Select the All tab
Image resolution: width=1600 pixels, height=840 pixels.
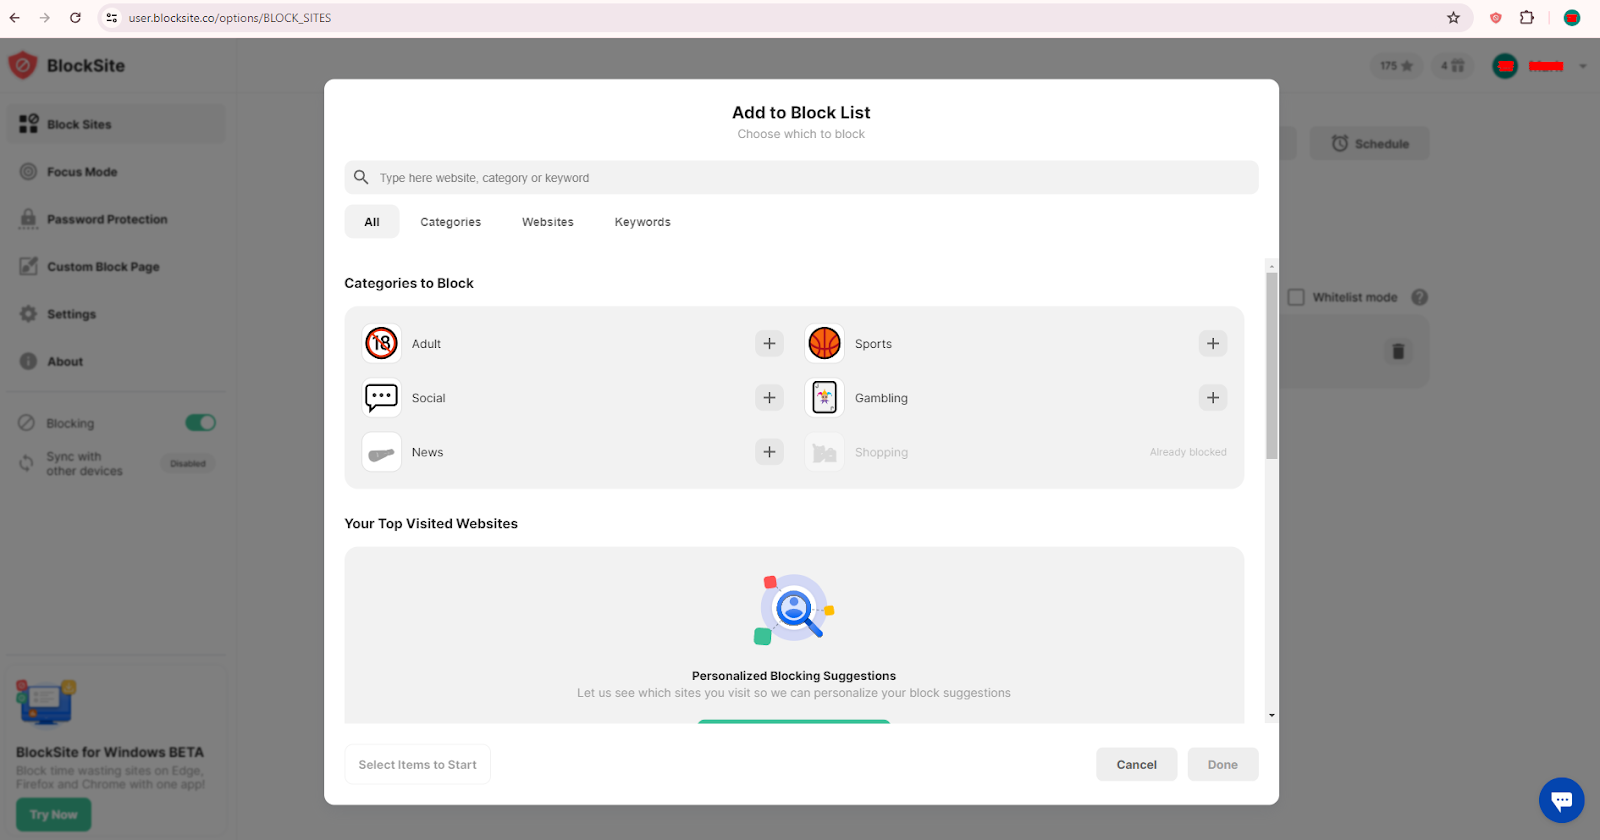(372, 222)
